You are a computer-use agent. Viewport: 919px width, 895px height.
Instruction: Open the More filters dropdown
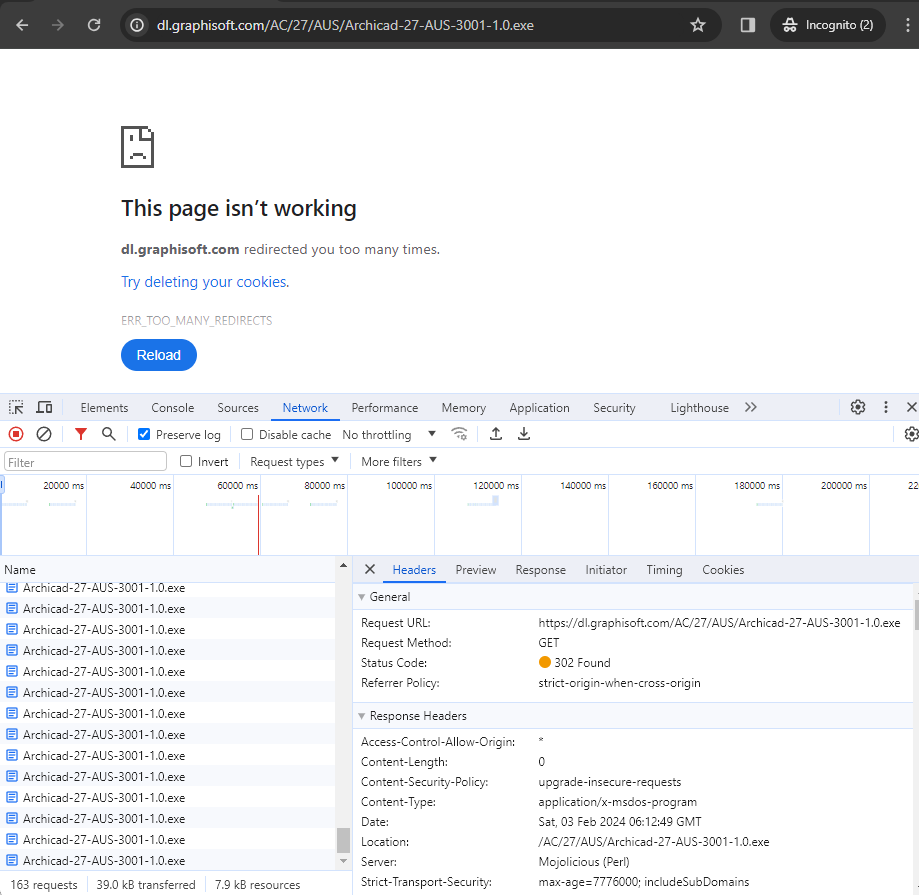point(399,461)
